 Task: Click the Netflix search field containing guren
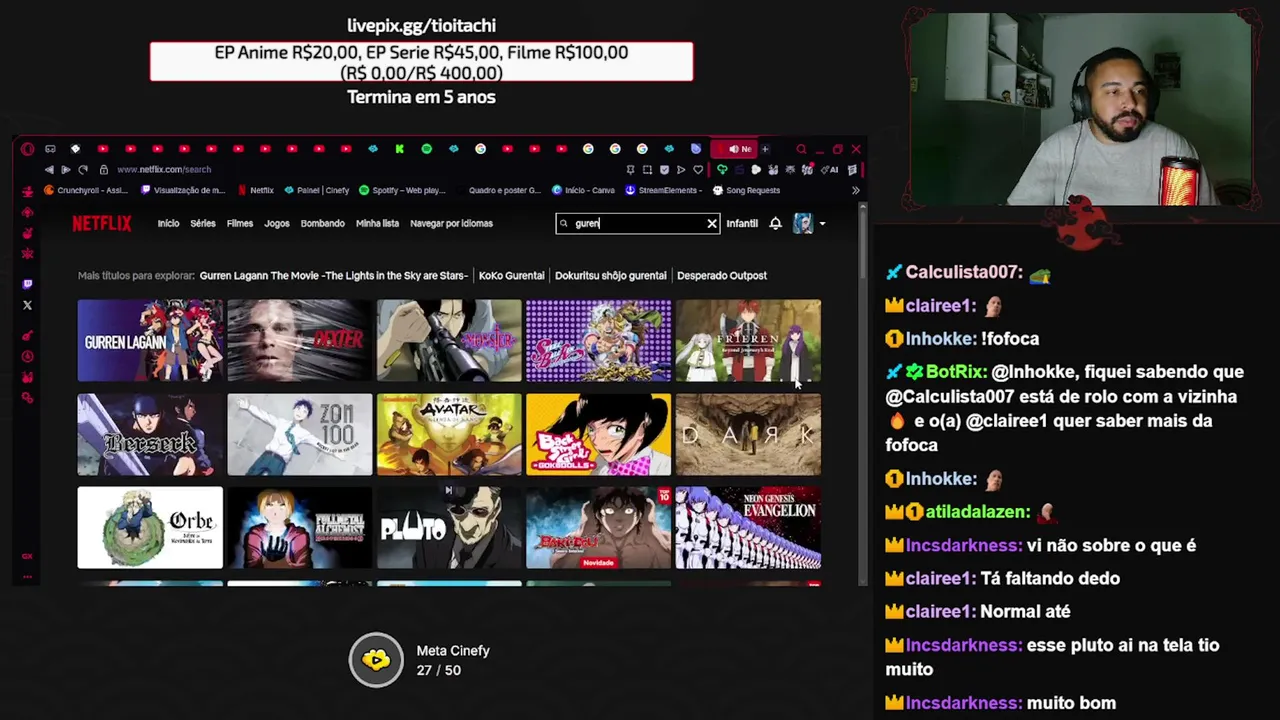pyautogui.click(x=638, y=224)
